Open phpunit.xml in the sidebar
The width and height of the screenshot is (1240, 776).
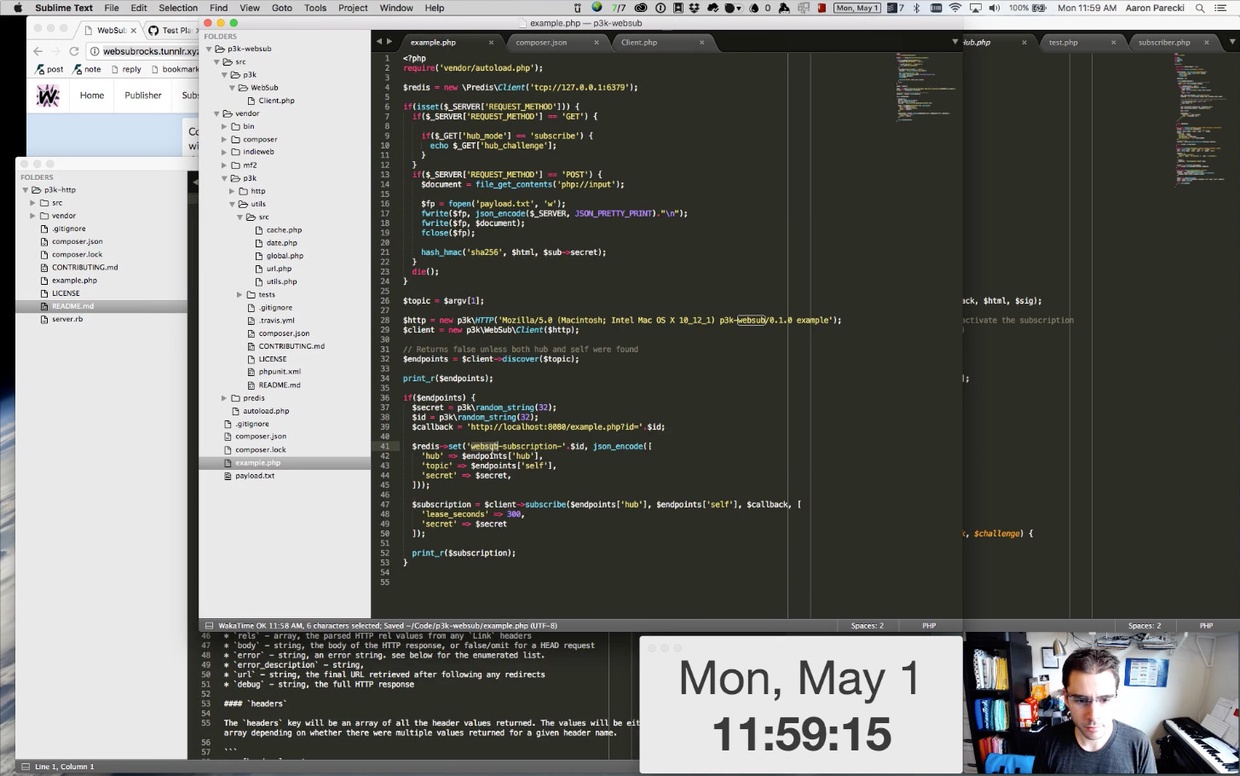coord(279,372)
